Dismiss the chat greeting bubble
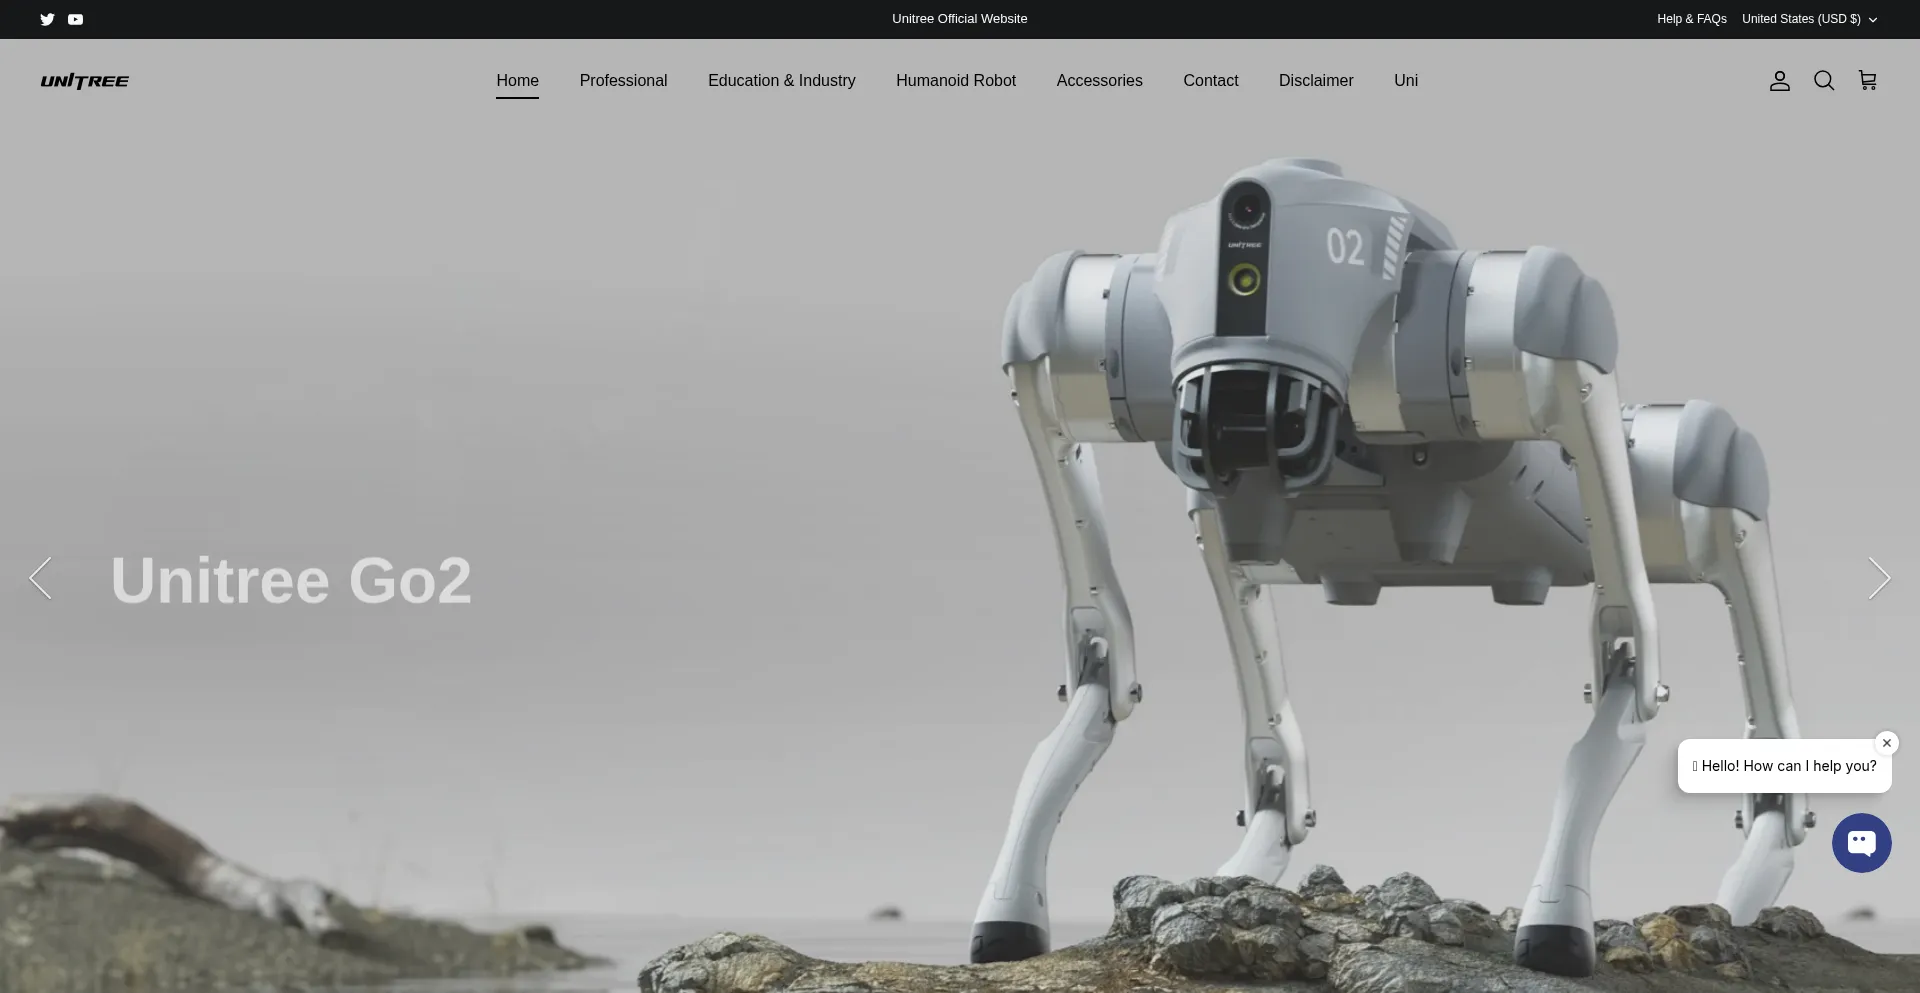1920x993 pixels. point(1886,743)
